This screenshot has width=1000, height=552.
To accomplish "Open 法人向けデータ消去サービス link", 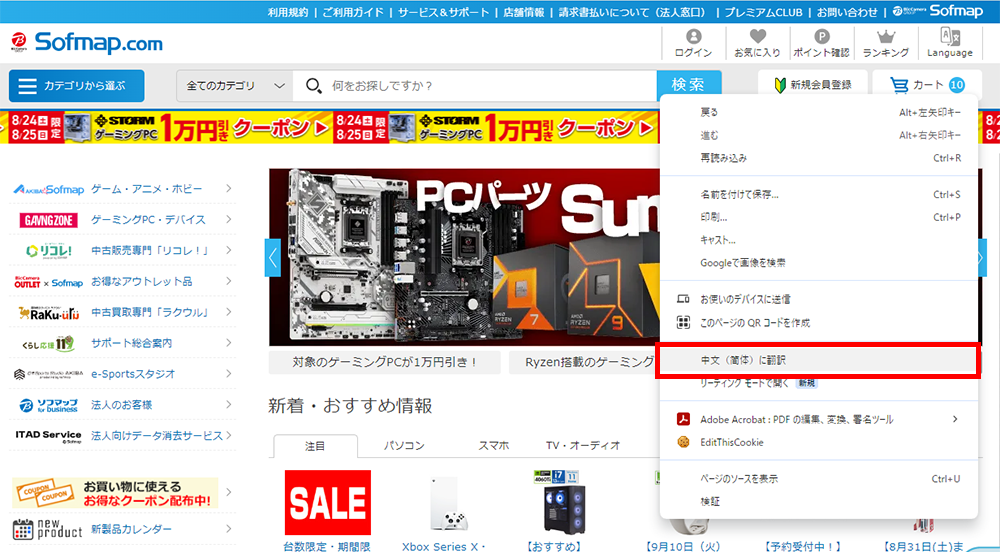I will [157, 436].
